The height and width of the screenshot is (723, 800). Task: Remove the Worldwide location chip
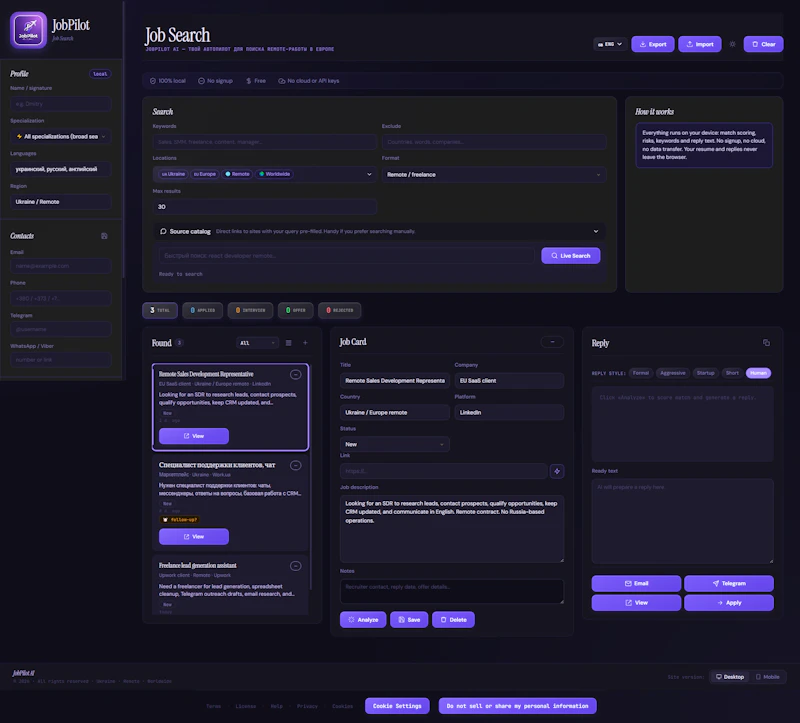click(x=274, y=174)
